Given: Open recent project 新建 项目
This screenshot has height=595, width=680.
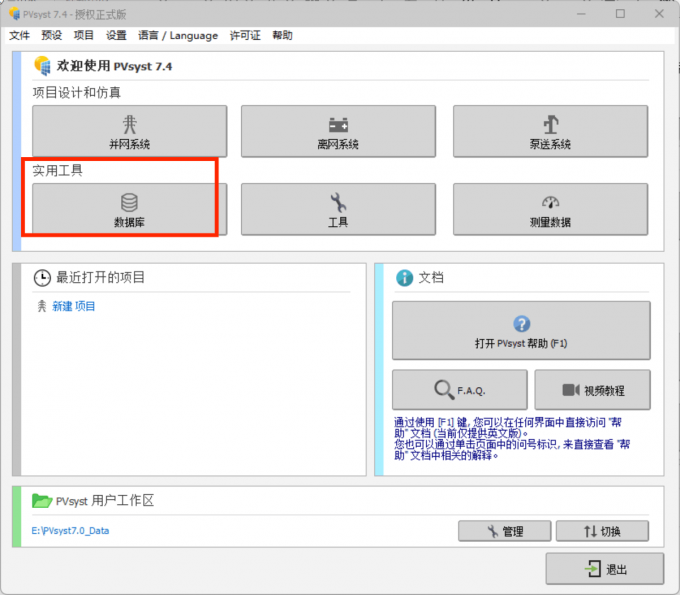Looking at the screenshot, I should point(73,306).
